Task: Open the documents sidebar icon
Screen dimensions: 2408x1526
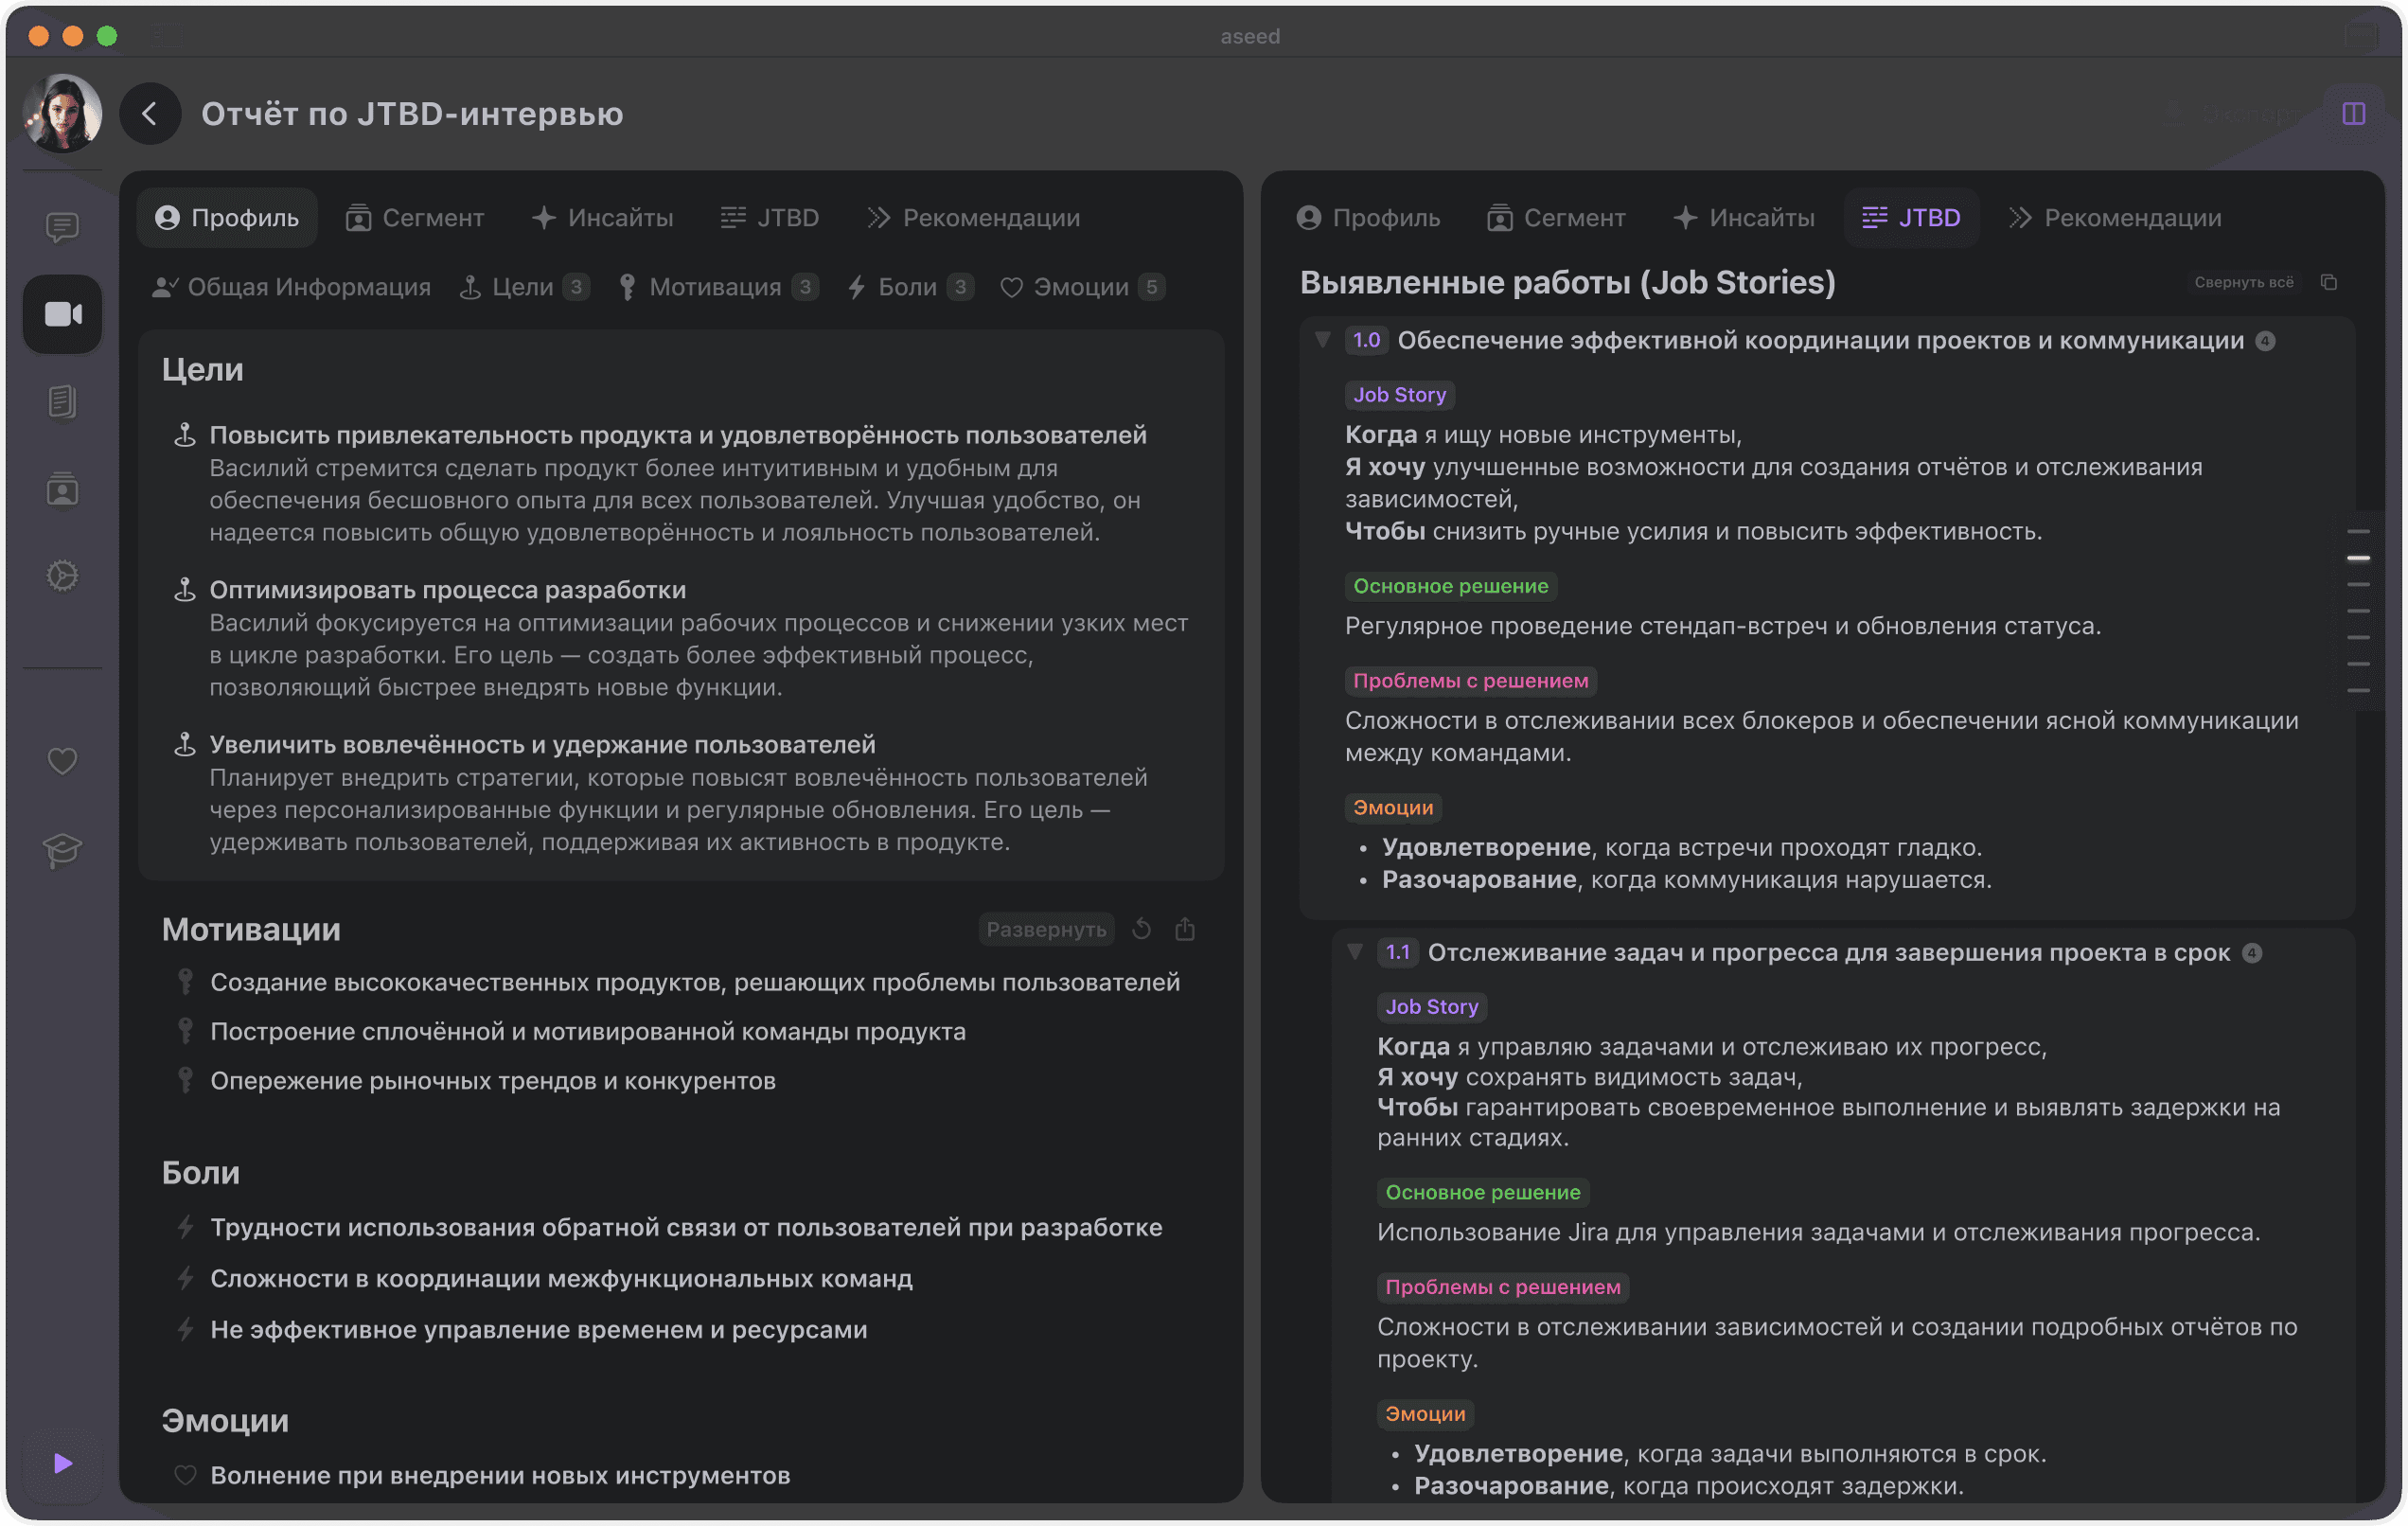Action: 62,402
